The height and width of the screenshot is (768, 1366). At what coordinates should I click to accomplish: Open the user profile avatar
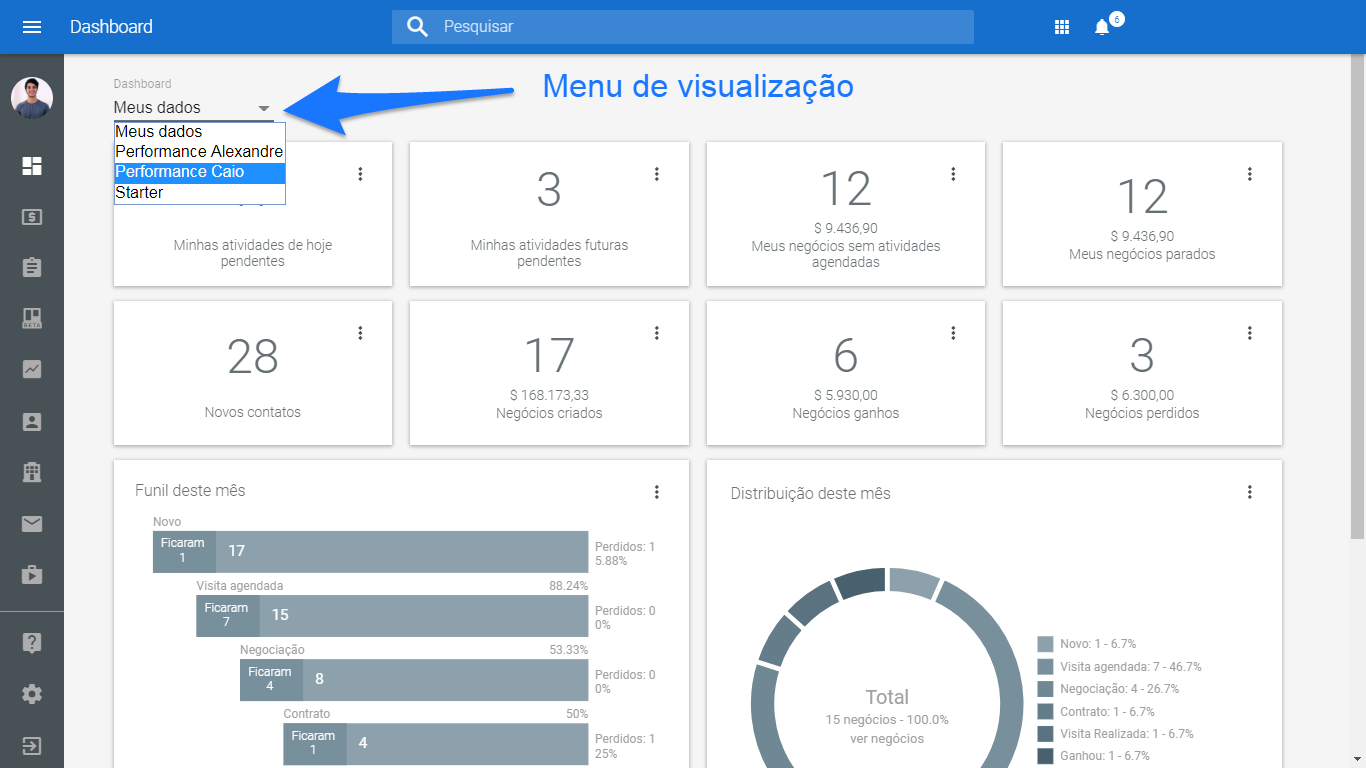point(32,98)
